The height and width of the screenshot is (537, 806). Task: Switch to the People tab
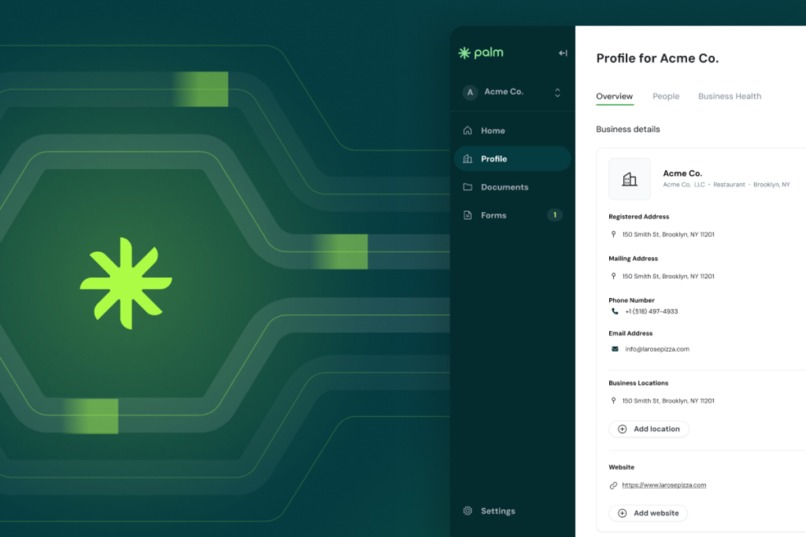pos(666,96)
